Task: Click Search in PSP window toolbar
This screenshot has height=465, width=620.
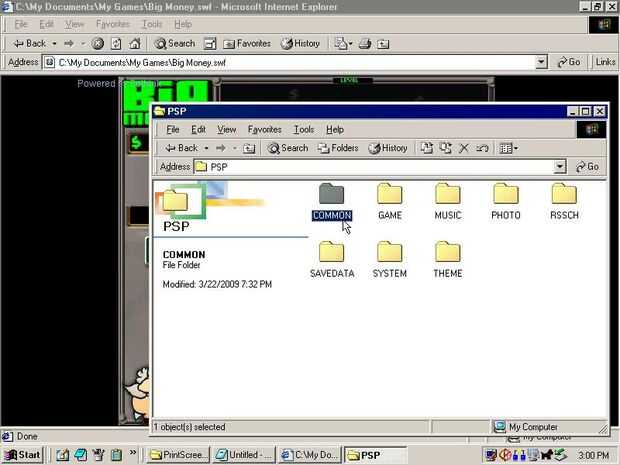Action: click(287, 148)
